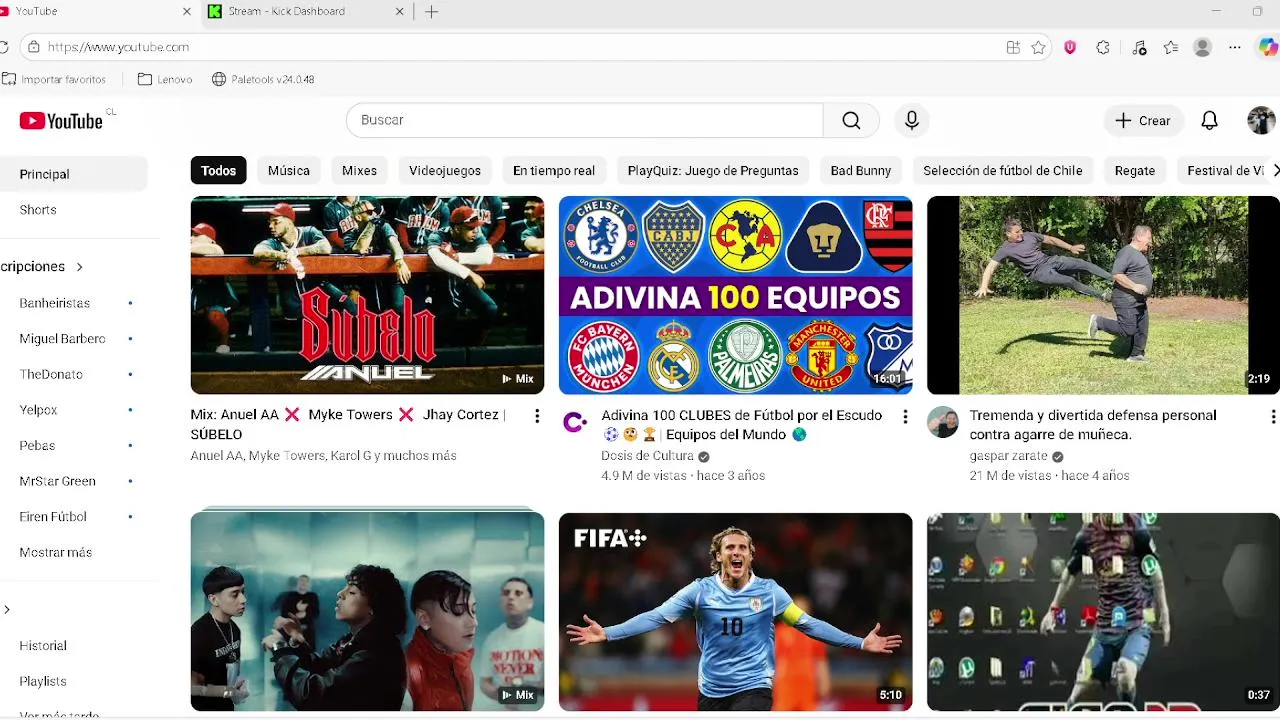
Task: Click the address bar URL
Action: coord(118,47)
